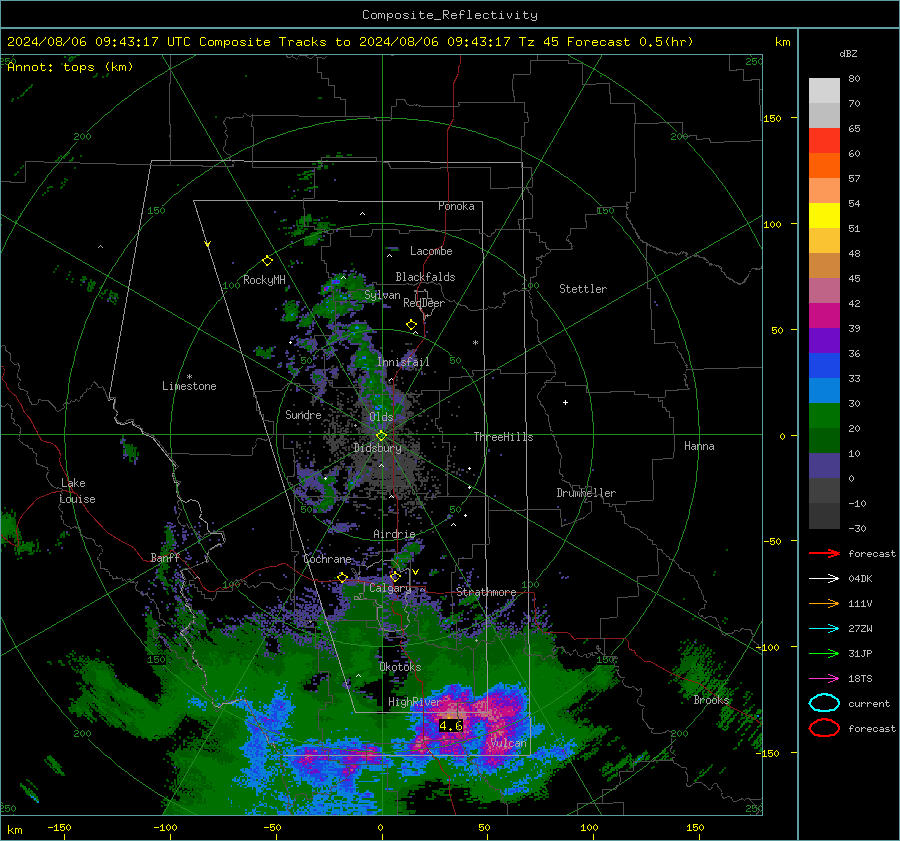The height and width of the screenshot is (841, 900).
Task: Click the Strathmore town label
Action: (486, 592)
